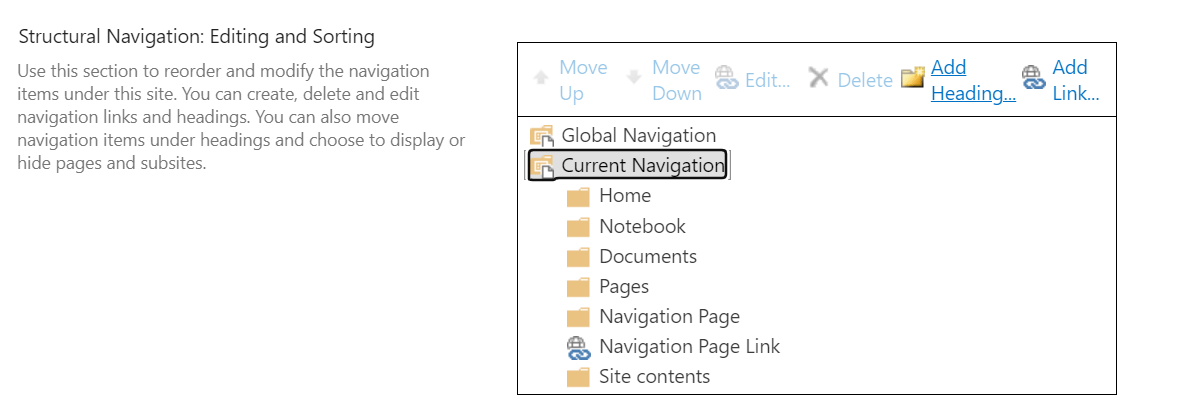The image size is (1178, 415).
Task: Click the Navigation Page folder icon
Action: coord(578,317)
